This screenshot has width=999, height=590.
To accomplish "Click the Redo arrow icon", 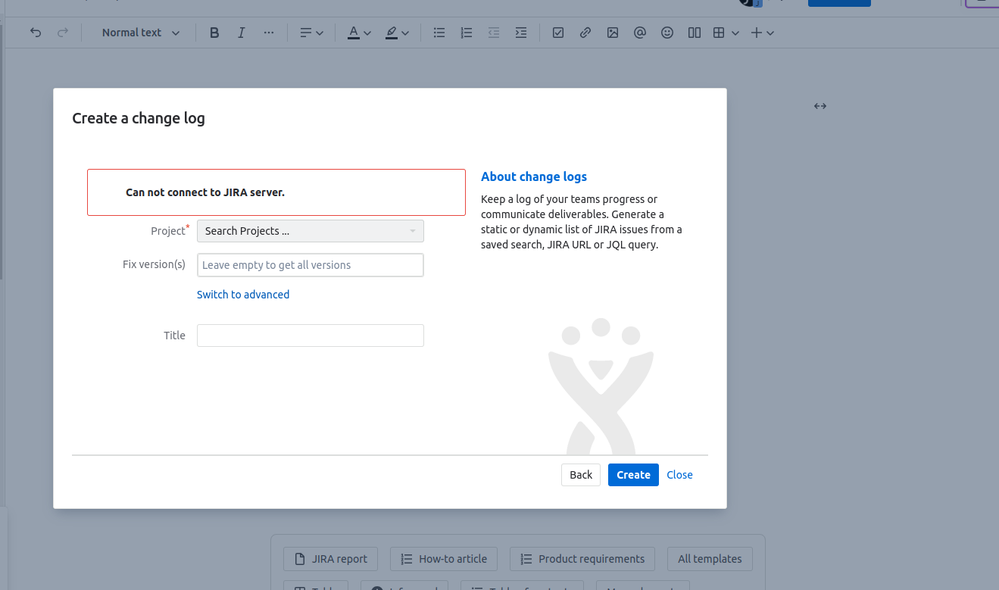I will [x=62, y=32].
